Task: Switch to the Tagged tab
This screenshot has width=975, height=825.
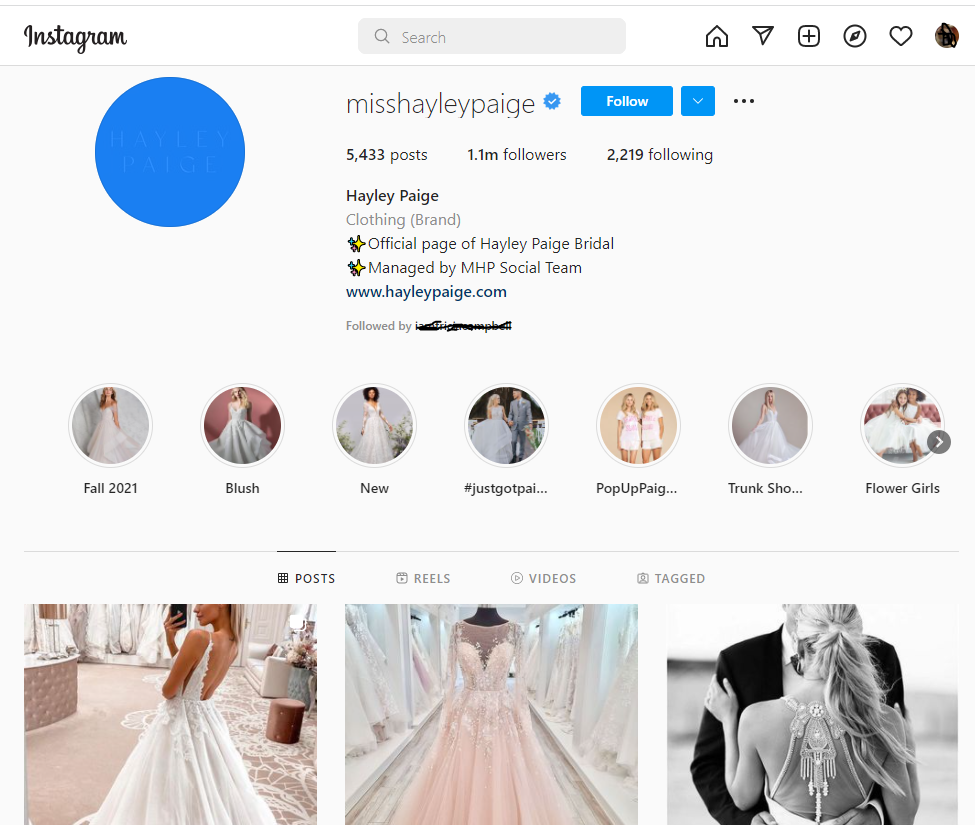Action: pyautogui.click(x=671, y=578)
